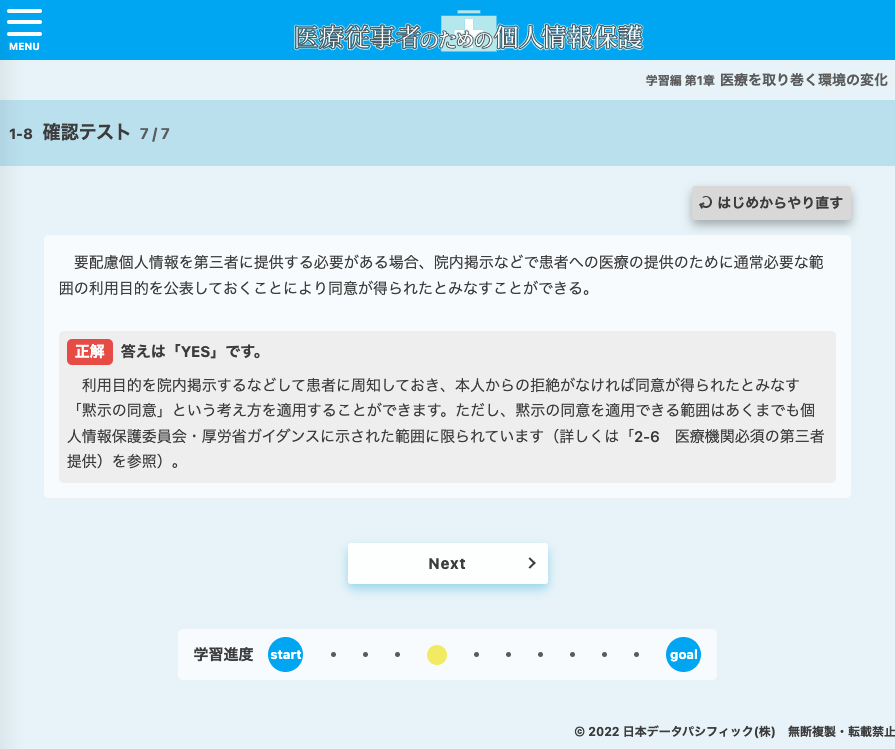Click the yellow current progress dot
The width and height of the screenshot is (895, 749).
pos(437,655)
